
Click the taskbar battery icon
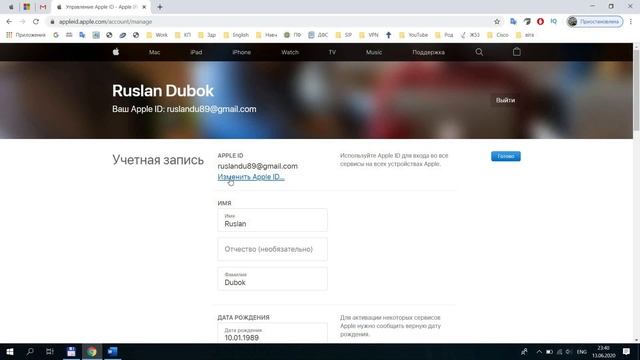[549, 351]
